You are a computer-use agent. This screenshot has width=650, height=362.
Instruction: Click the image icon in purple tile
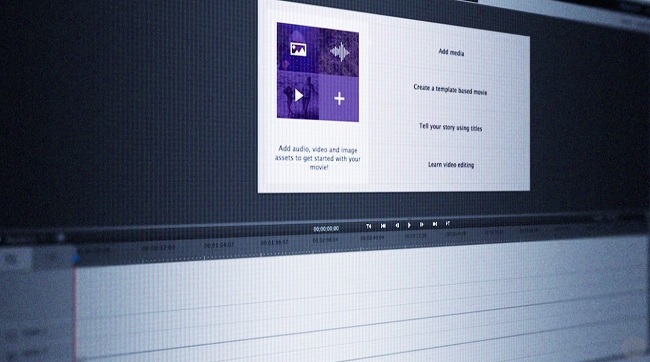(298, 49)
